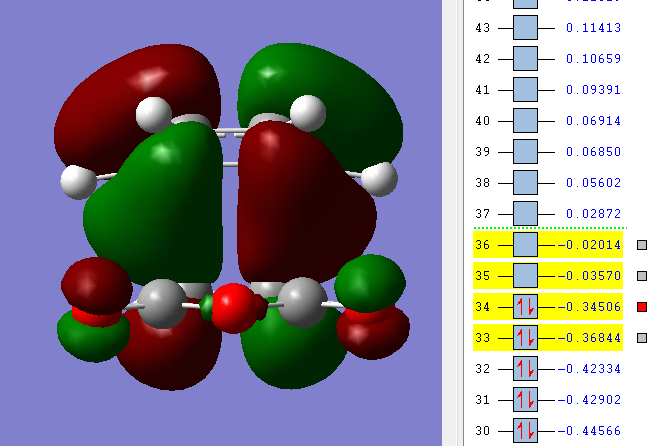
Task: Click the paired-electron box of orbital 33
Action: click(x=525, y=338)
